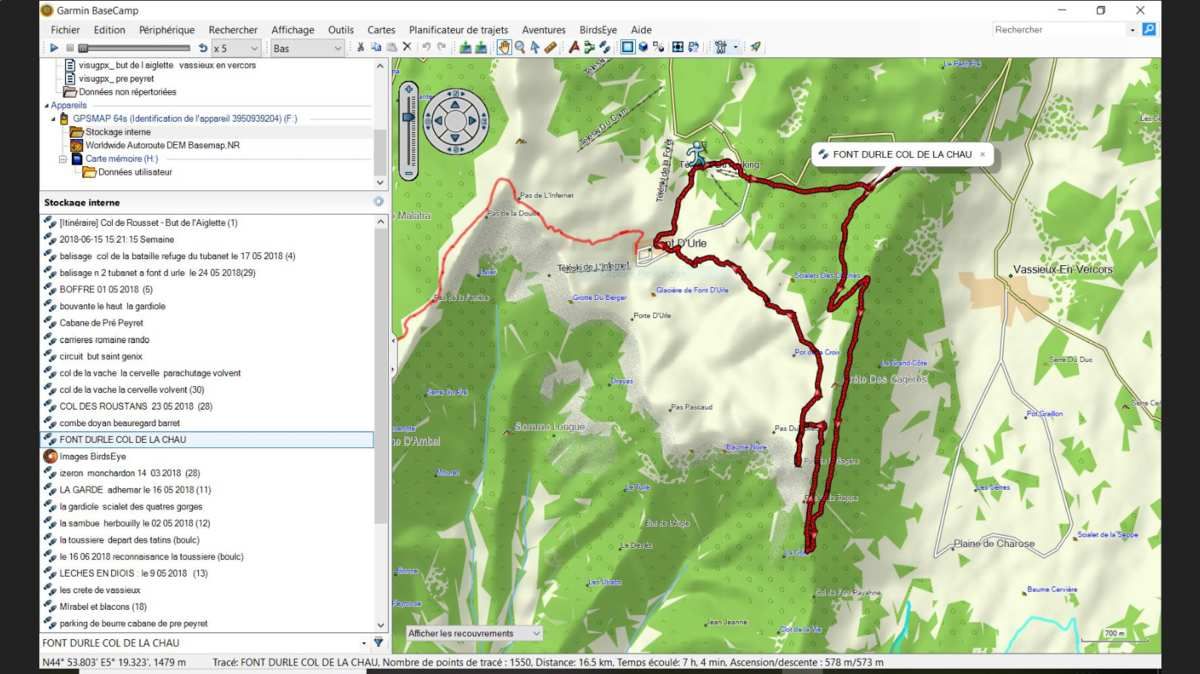The width and height of the screenshot is (1200, 674).
Task: Select Stockage interne in the device tree
Action: (118, 132)
